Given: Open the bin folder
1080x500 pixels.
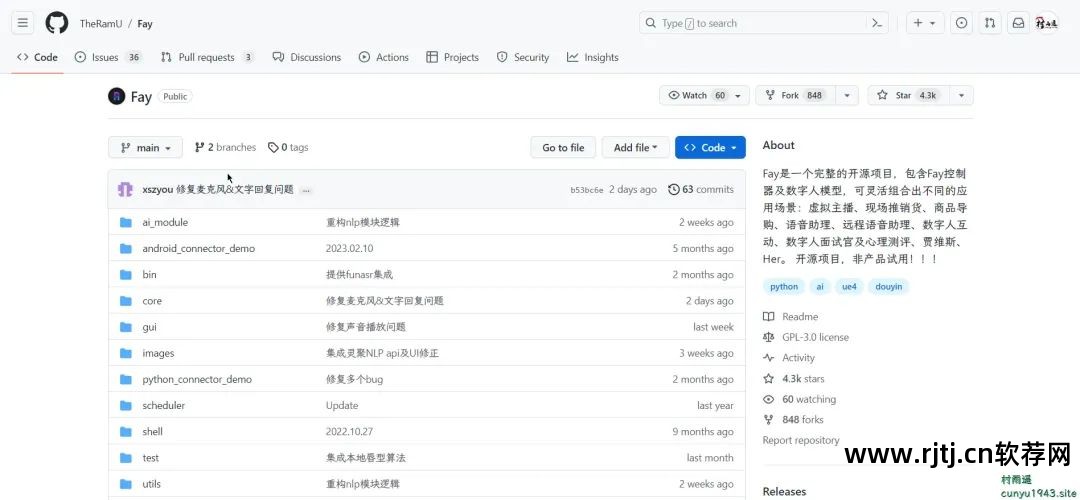Looking at the screenshot, I should (x=149, y=275).
